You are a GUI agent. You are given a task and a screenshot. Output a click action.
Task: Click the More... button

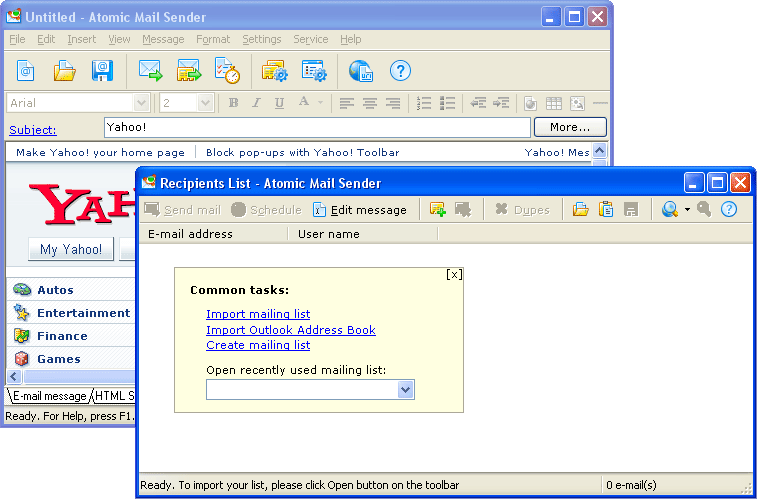point(570,127)
